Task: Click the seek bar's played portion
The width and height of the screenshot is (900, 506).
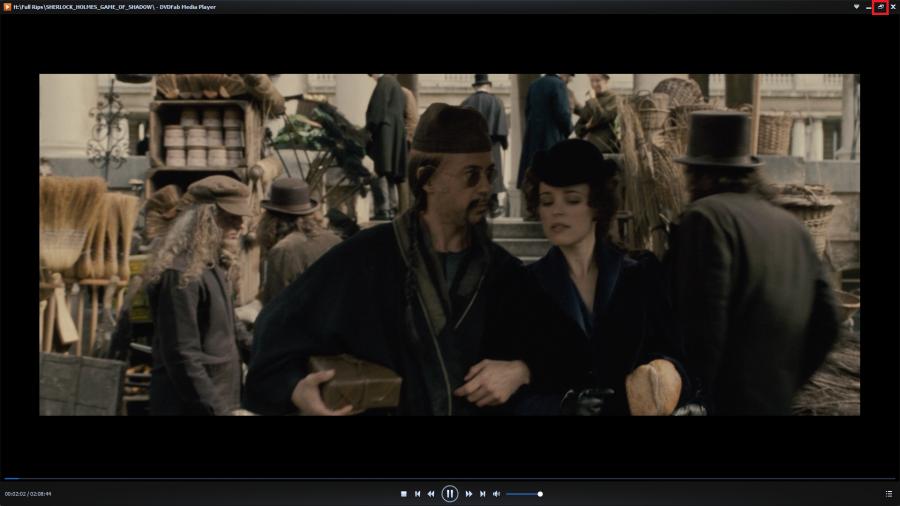Action: [8, 479]
